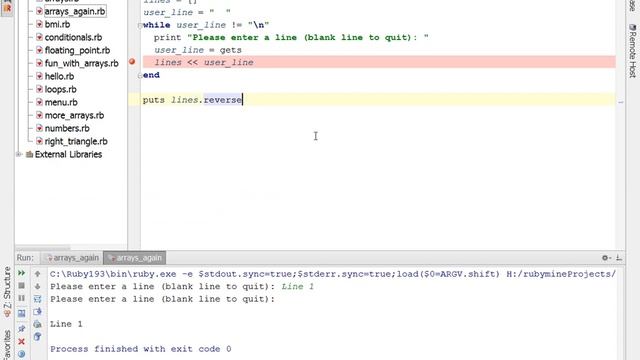Open arrays_again.rb in project tree
This screenshot has width=640, height=360.
click(75, 11)
